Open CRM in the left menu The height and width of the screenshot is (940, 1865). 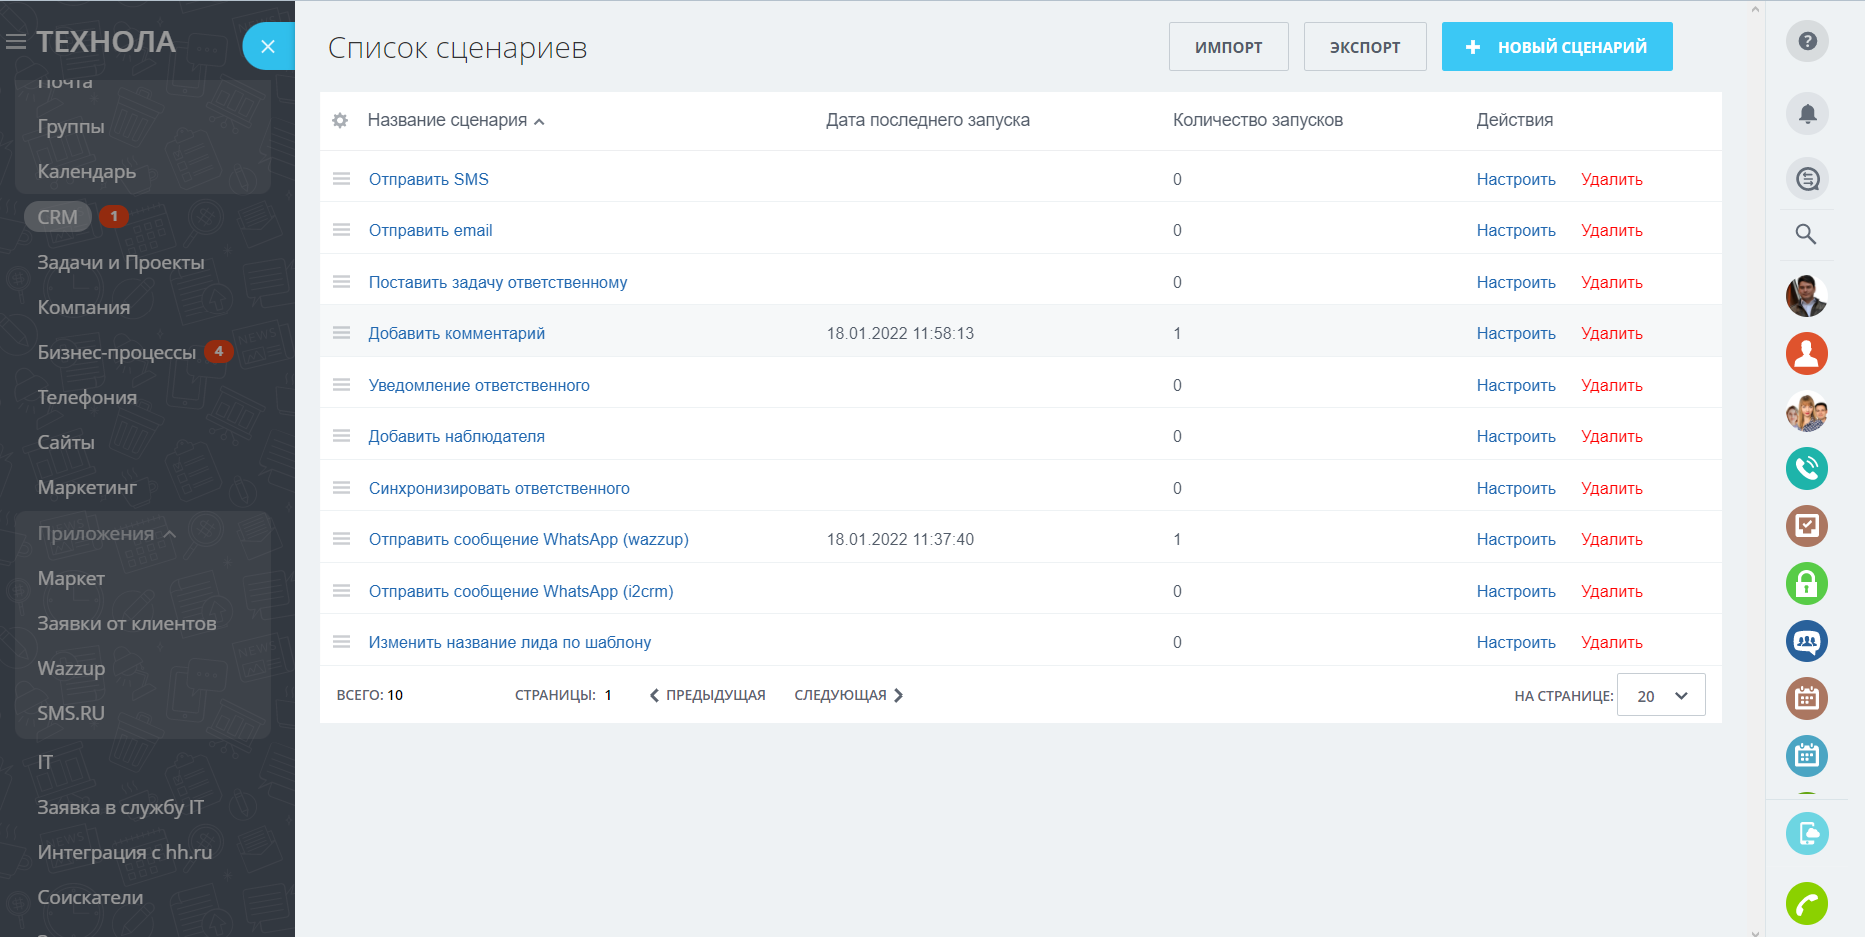[58, 217]
